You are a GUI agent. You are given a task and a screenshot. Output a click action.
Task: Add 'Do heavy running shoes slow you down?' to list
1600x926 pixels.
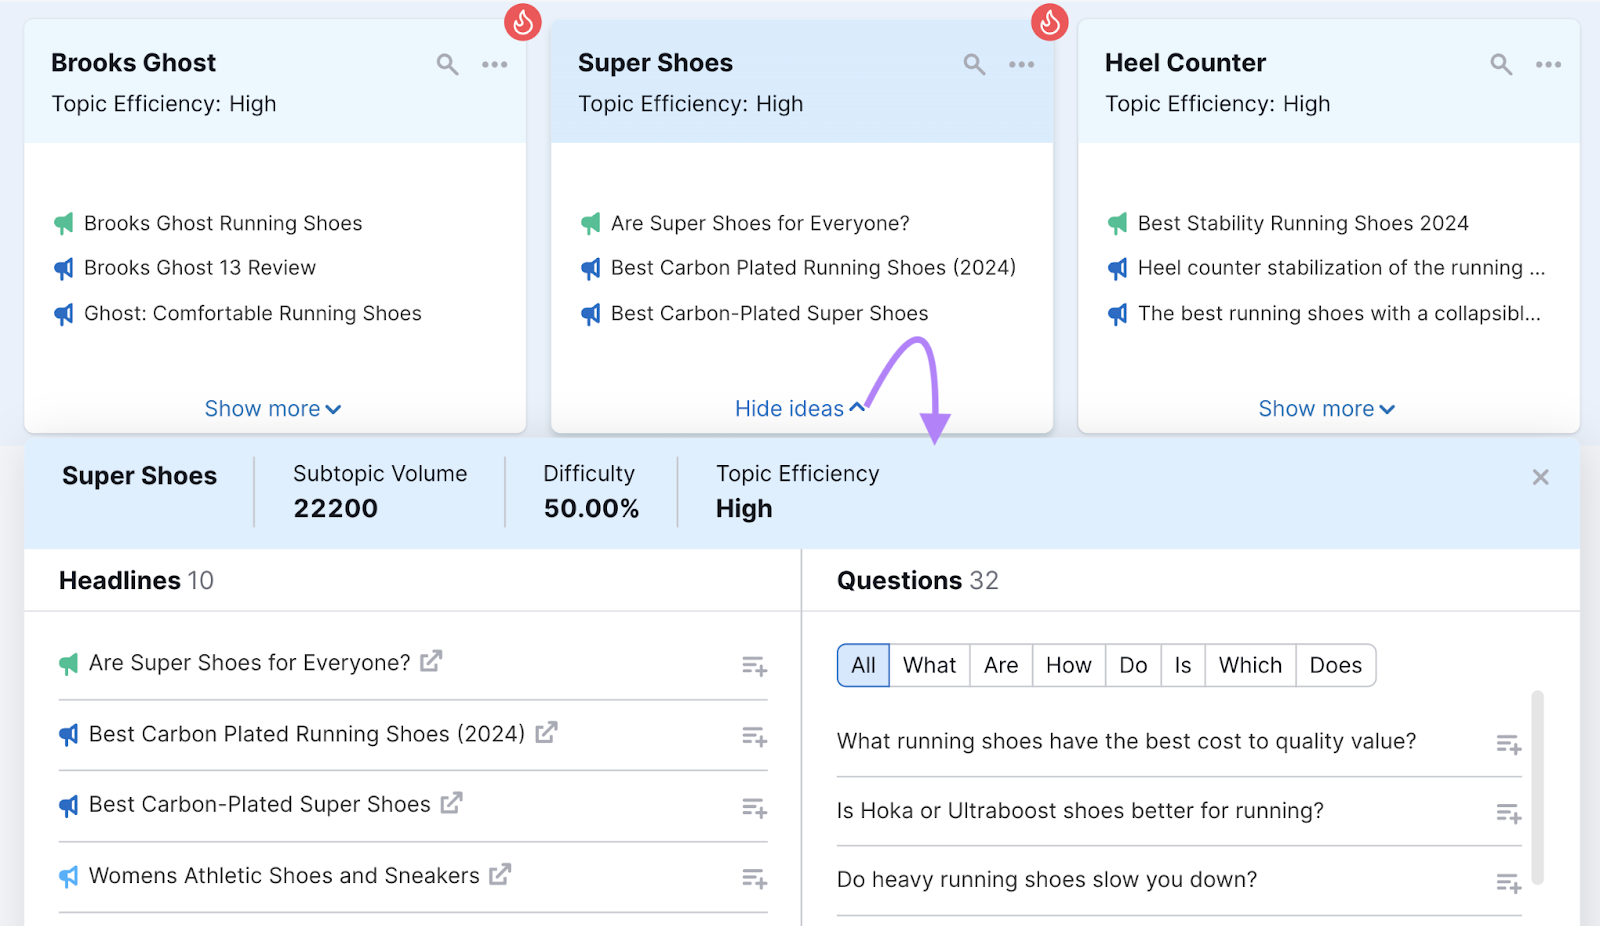[1508, 881]
